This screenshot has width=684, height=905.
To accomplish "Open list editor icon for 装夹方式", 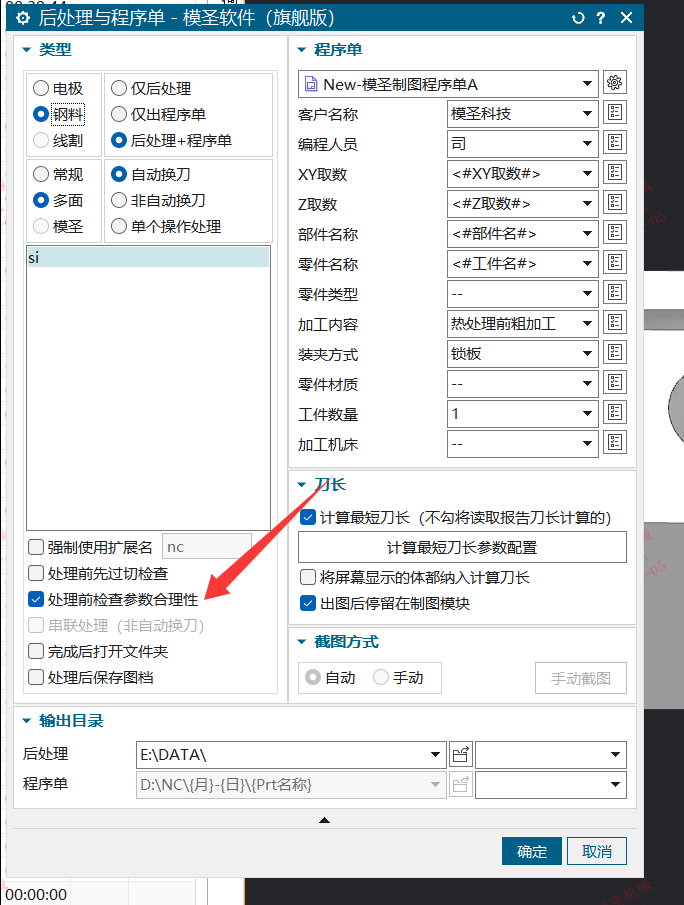I will tap(614, 353).
